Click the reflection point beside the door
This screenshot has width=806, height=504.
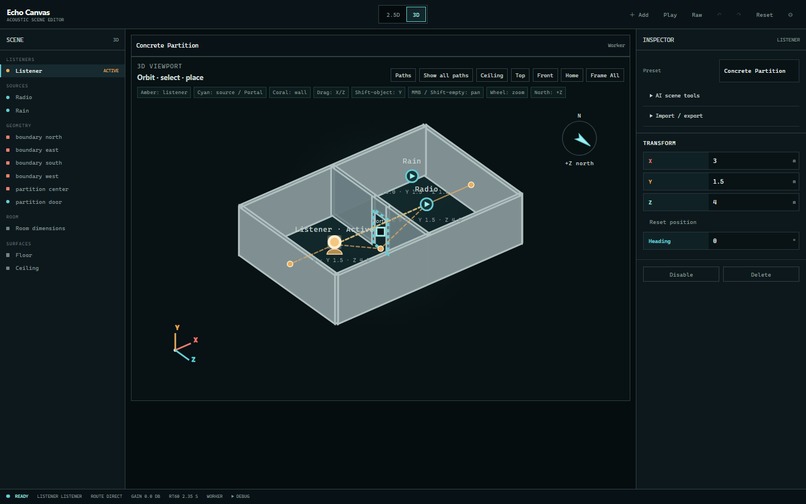[x=380, y=249]
